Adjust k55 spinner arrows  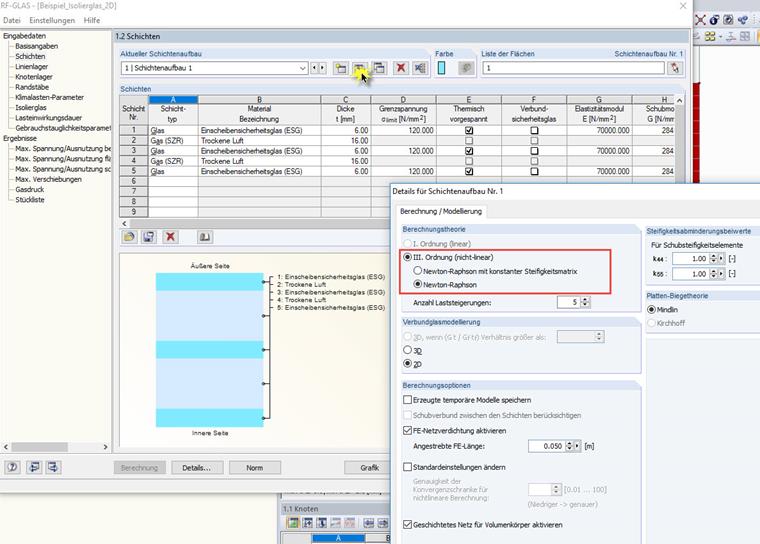click(x=713, y=274)
